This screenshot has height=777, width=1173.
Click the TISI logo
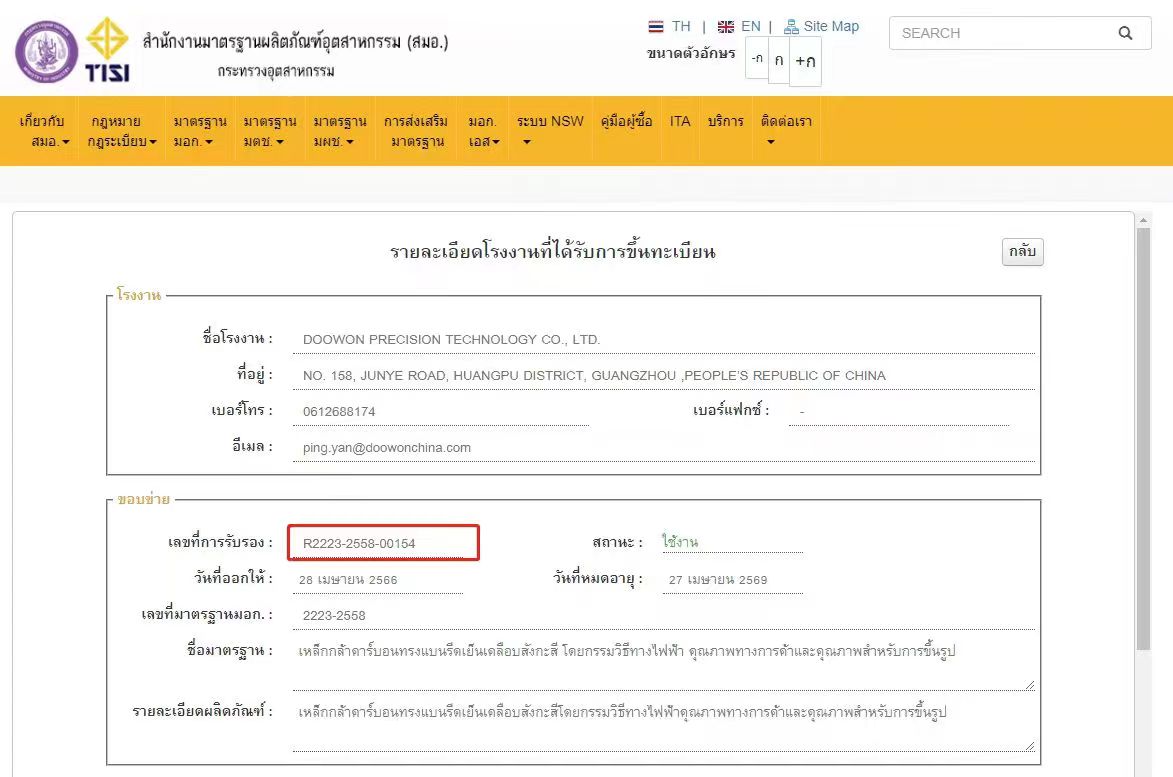point(107,50)
